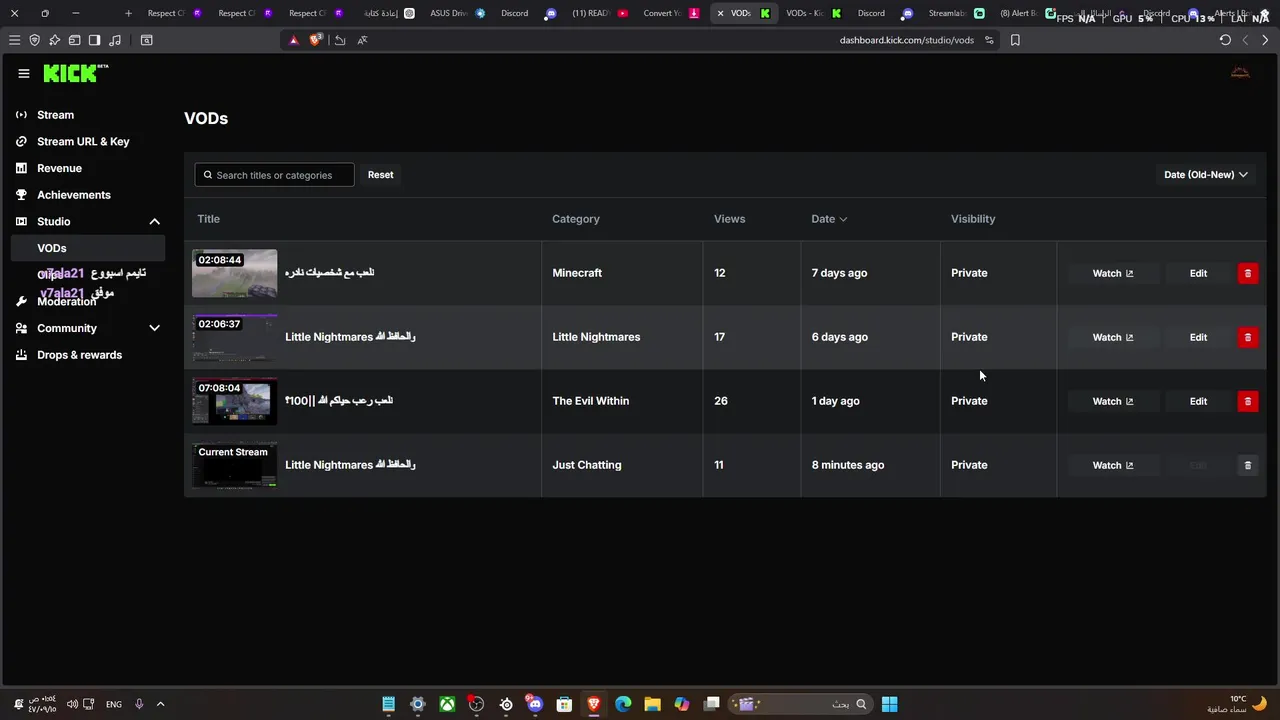1280x720 pixels.
Task: Watch The Evil Within VOD
Action: (x=1112, y=401)
